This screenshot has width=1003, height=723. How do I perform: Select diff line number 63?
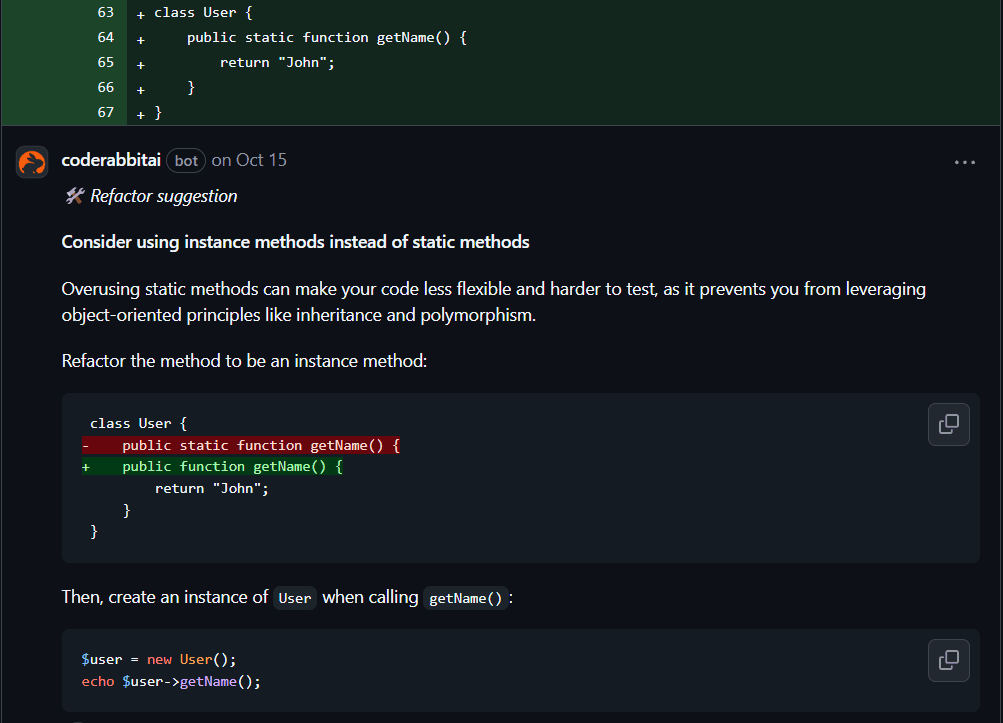coord(105,12)
